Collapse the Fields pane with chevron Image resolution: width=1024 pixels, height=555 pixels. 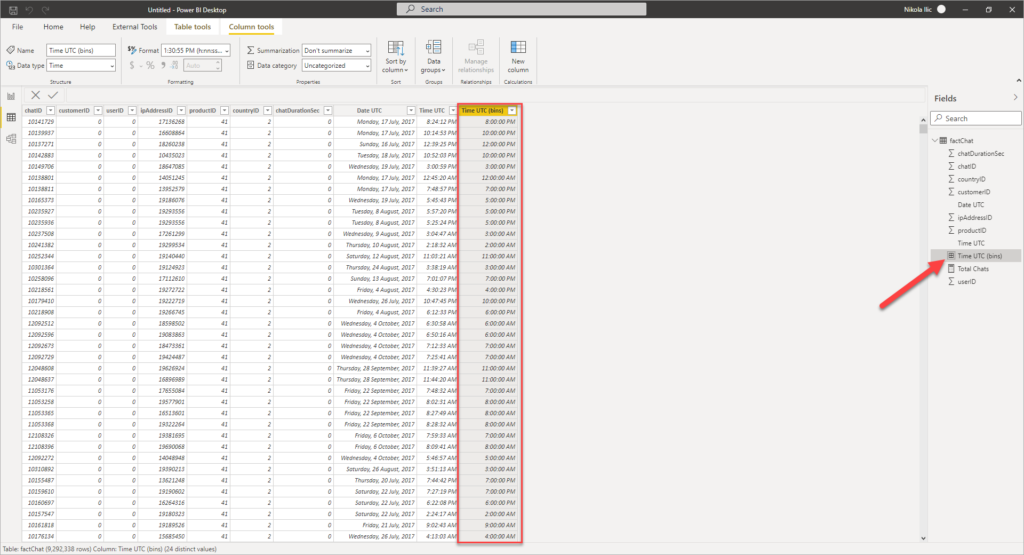tap(1016, 98)
